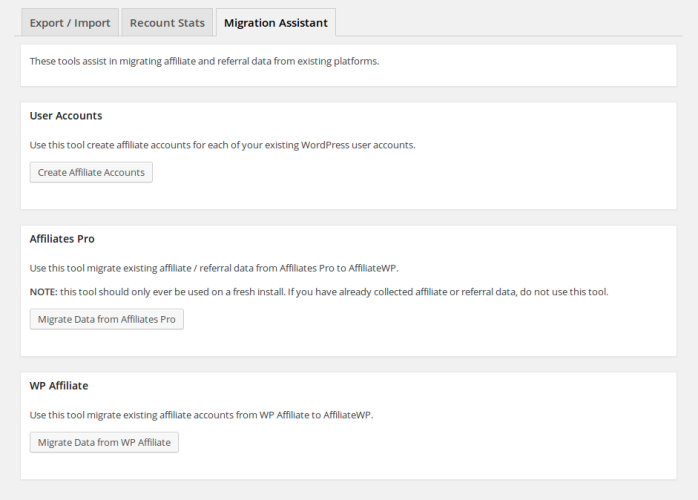This screenshot has width=698, height=500.
Task: Open the Recount Stats tab
Action: pyautogui.click(x=167, y=22)
